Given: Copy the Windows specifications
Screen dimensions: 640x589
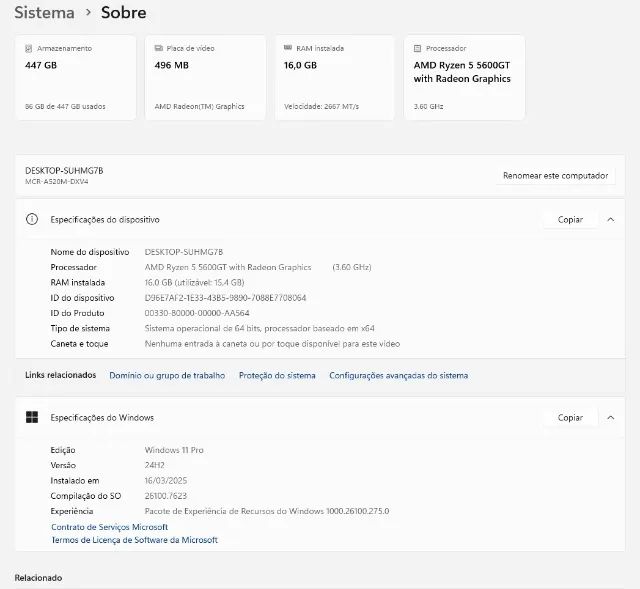Looking at the screenshot, I should point(570,418).
